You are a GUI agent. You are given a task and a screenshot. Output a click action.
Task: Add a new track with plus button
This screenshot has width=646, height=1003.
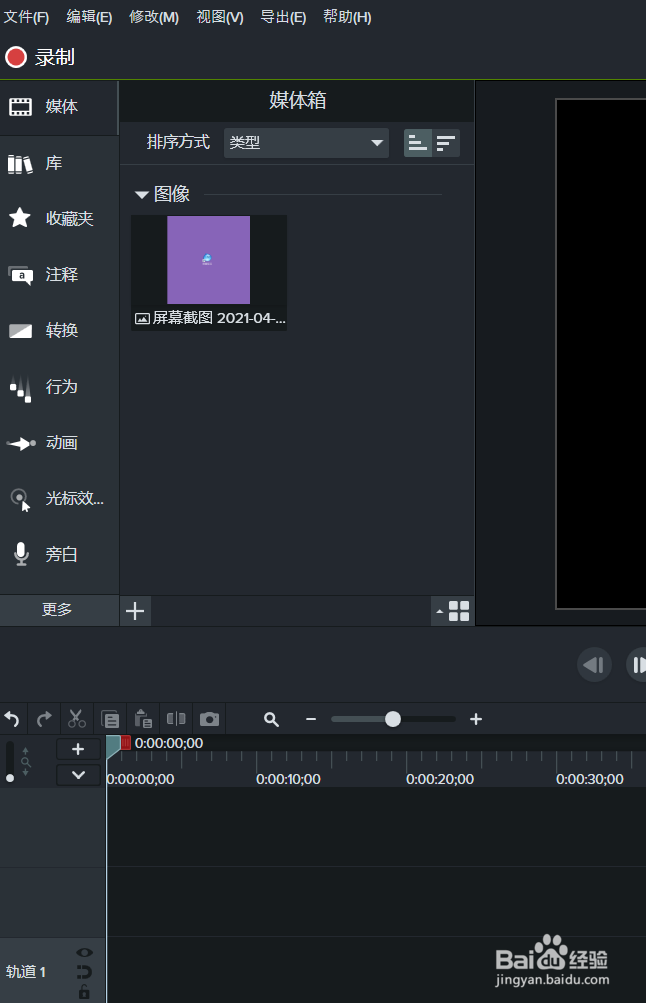(x=78, y=749)
